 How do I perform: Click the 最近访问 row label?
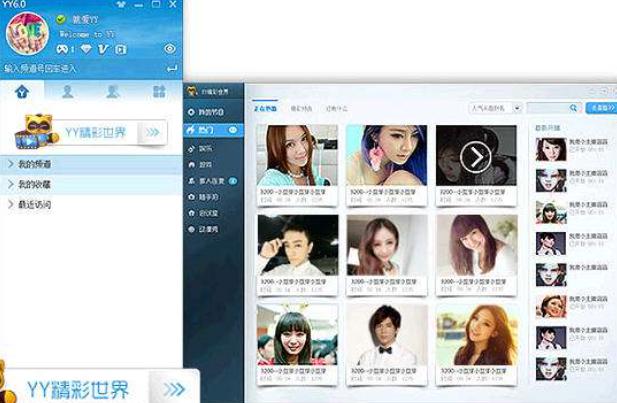[35, 205]
